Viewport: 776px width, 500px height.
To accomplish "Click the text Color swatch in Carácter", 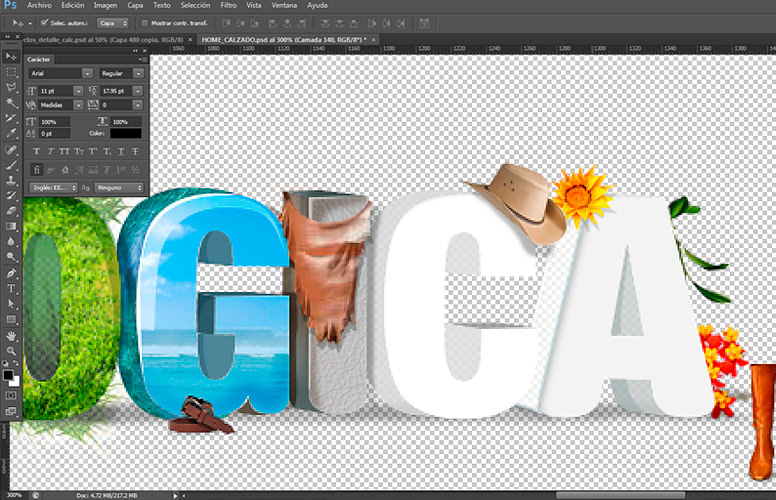I will (x=125, y=133).
